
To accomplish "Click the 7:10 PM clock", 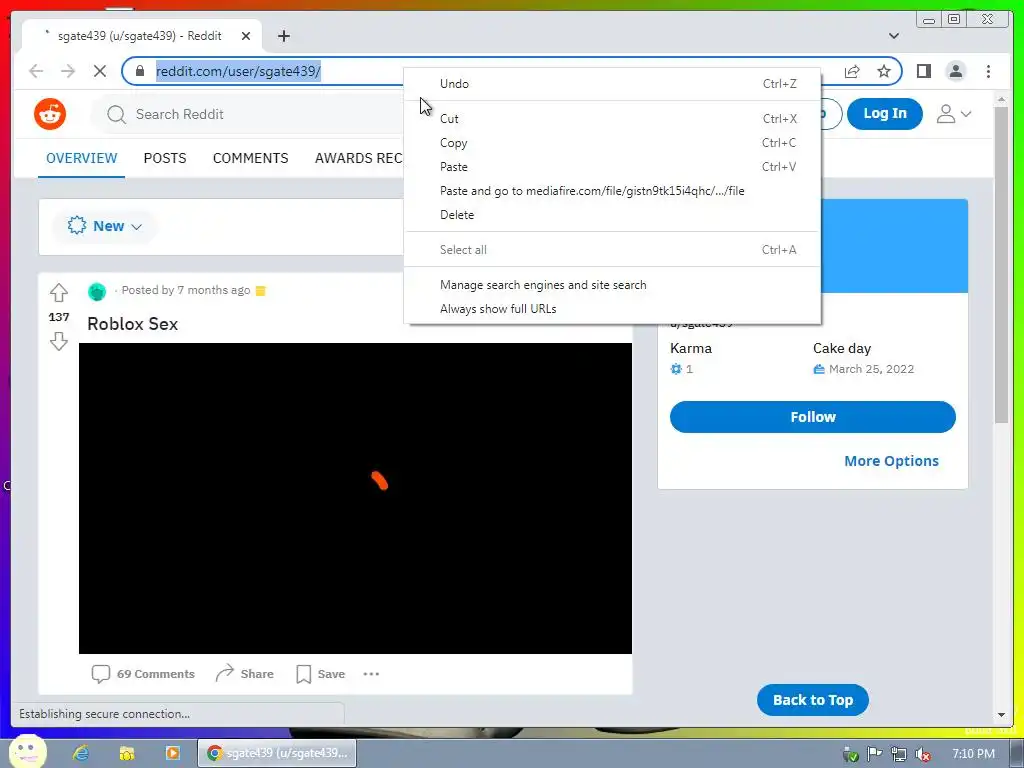I will (x=973, y=754).
